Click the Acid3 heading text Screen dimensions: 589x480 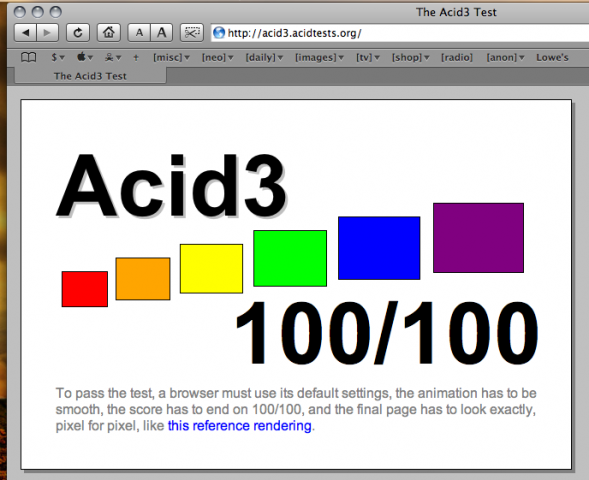pyautogui.click(x=171, y=186)
